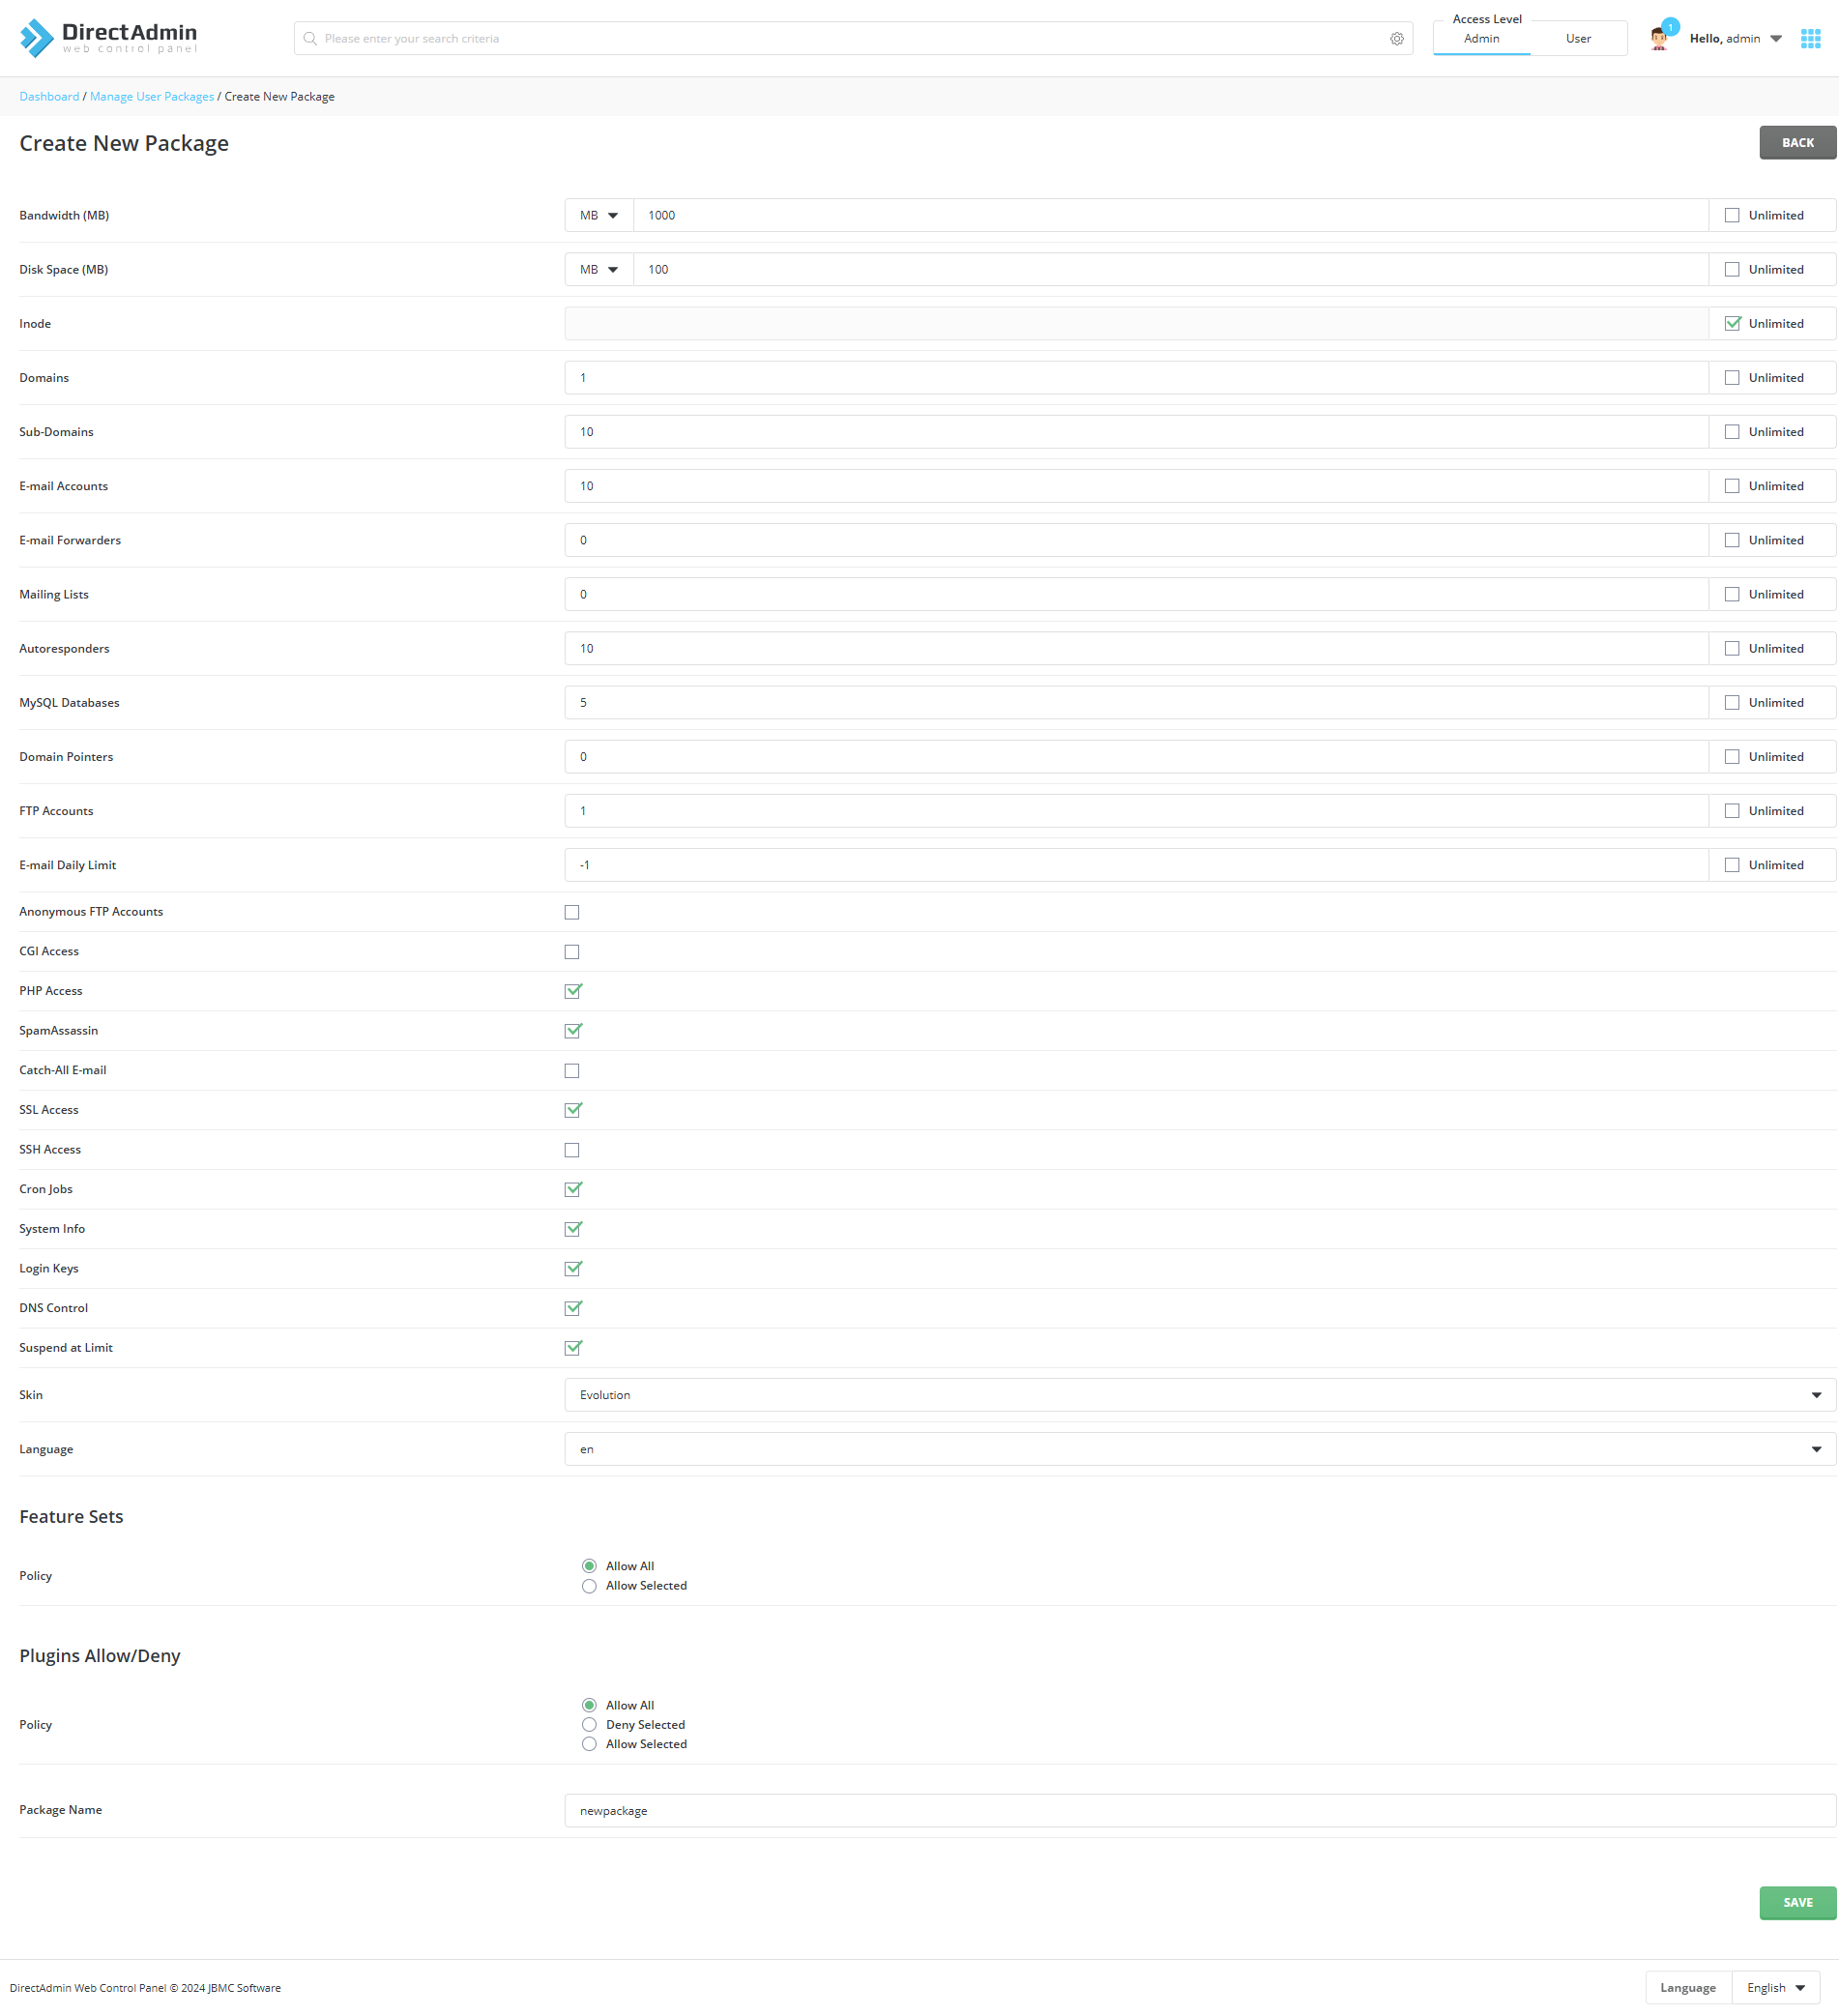1839x2016 pixels.
Task: Disable Suspend at Limit checkbox
Action: 573,1347
